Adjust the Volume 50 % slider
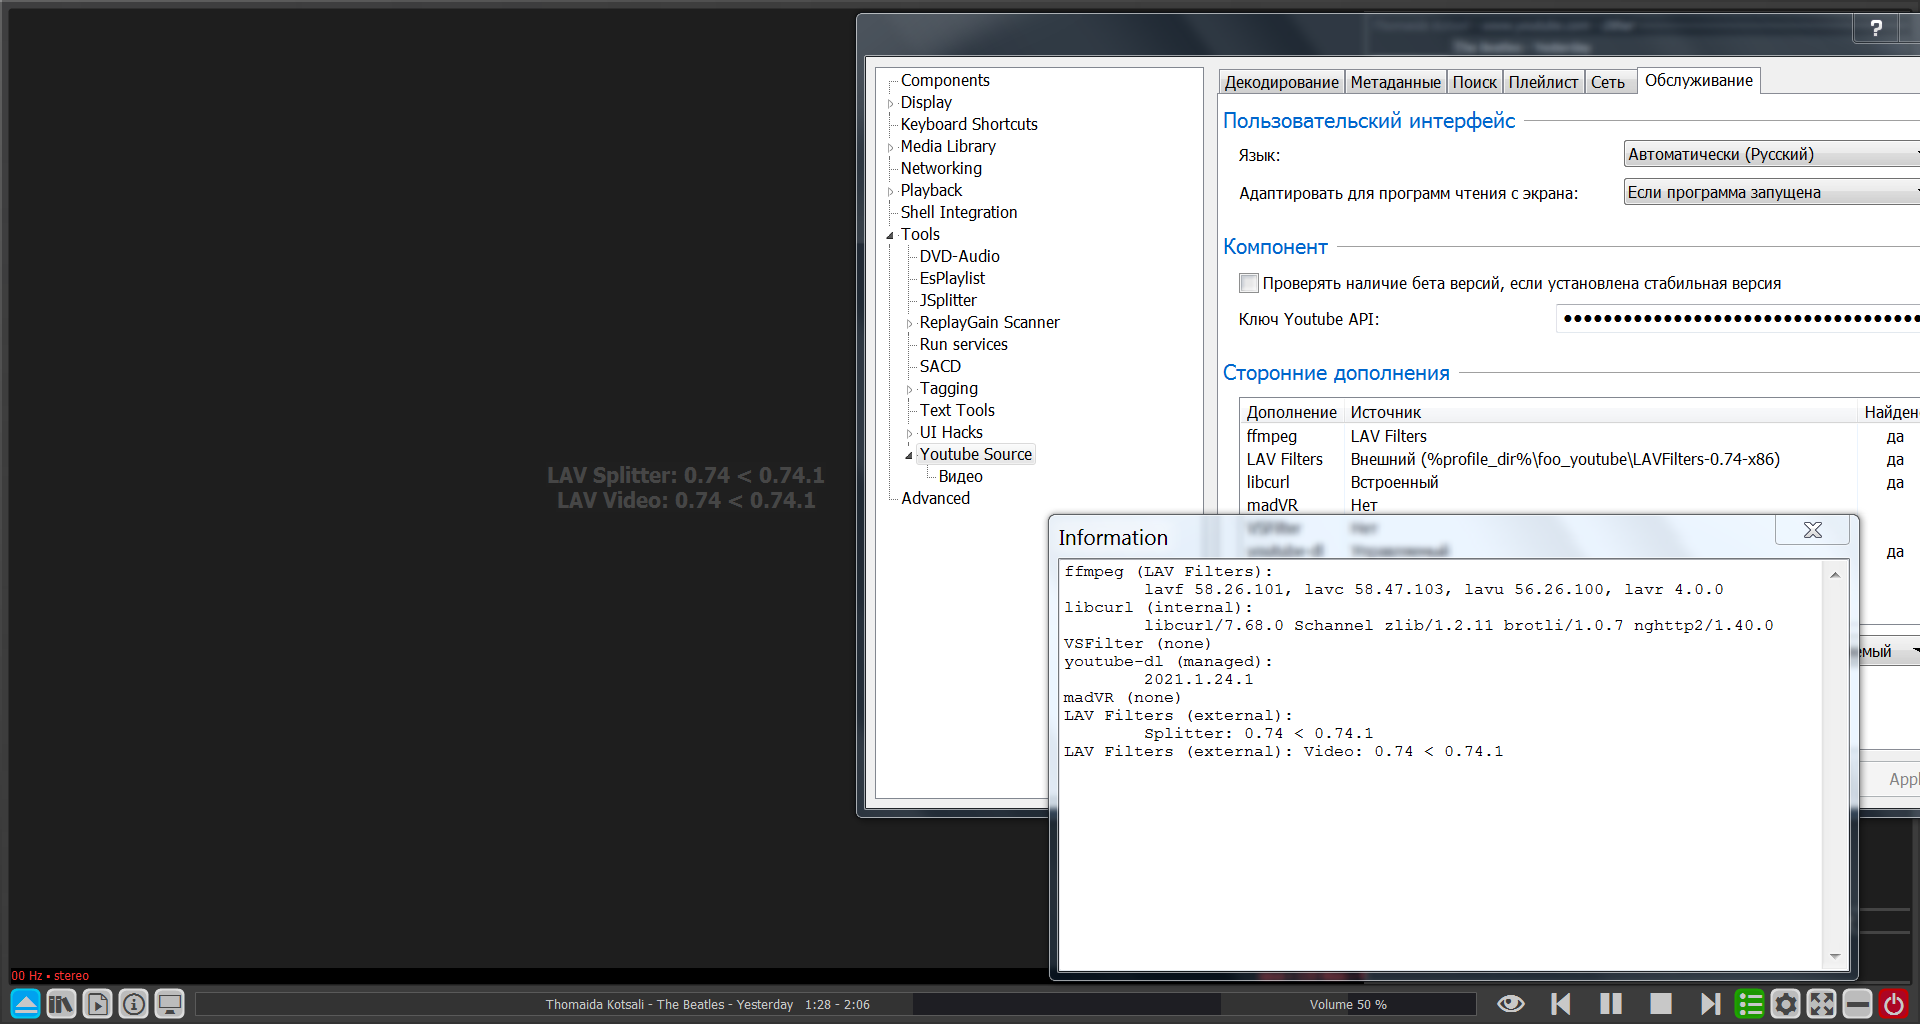The image size is (1920, 1024). pyautogui.click(x=1347, y=1004)
